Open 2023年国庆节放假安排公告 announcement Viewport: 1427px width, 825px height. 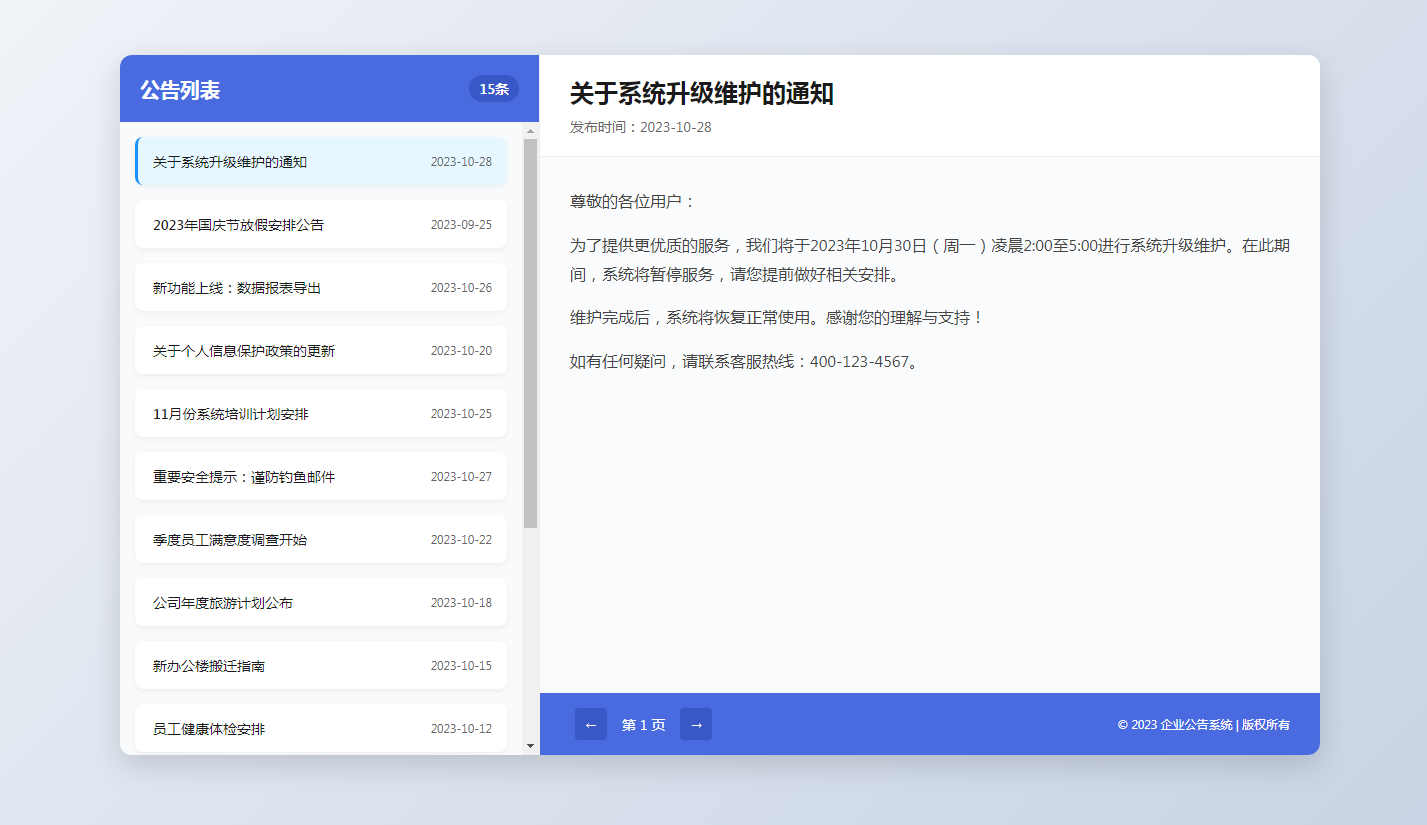pyautogui.click(x=321, y=224)
